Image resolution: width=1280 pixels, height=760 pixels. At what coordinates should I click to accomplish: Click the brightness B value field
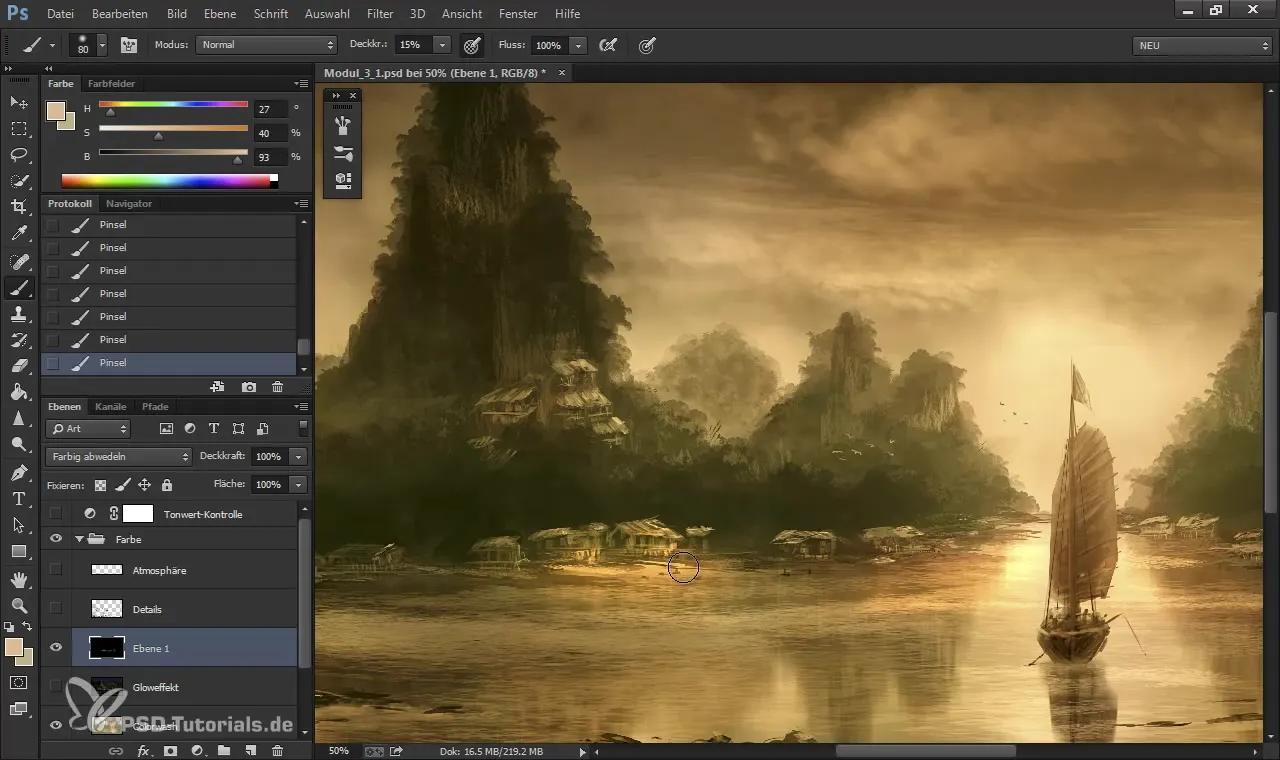pyautogui.click(x=269, y=157)
